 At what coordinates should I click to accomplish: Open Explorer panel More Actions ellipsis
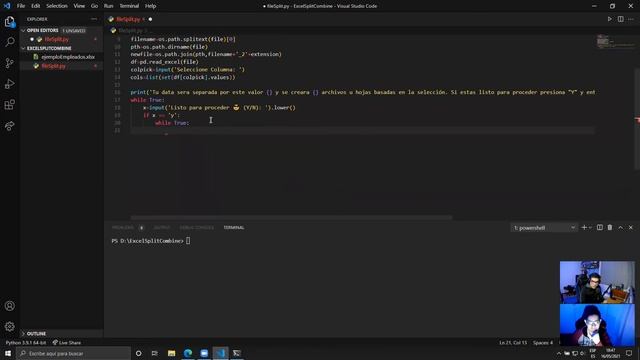tap(94, 19)
